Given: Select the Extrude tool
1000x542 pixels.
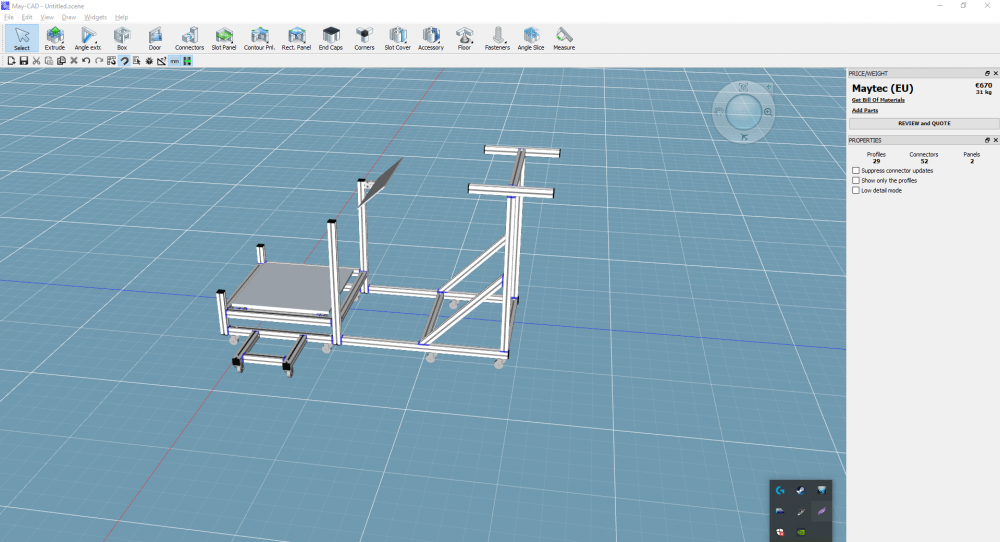Looking at the screenshot, I should tap(54, 38).
